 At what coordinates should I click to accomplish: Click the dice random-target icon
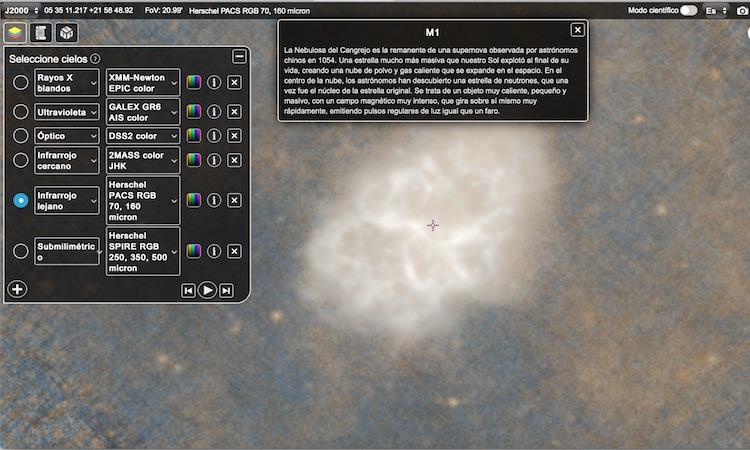click(66, 33)
